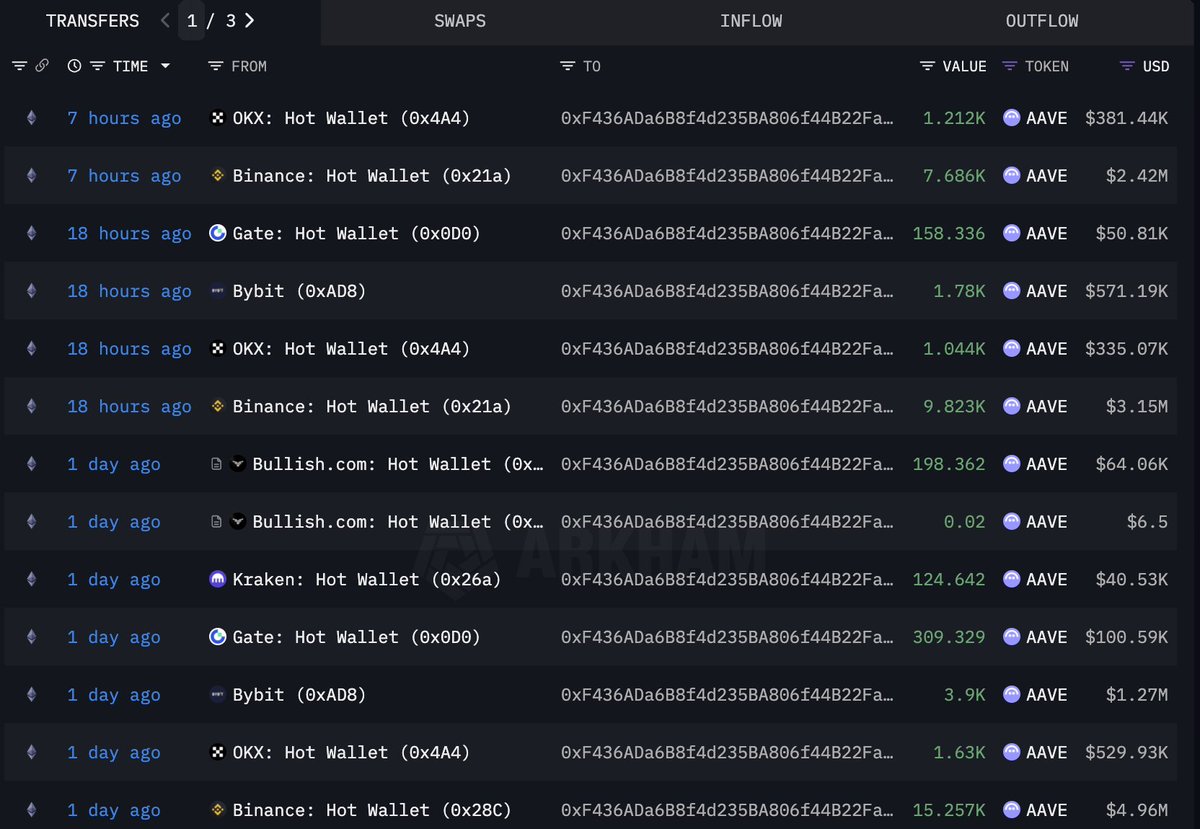Open Bullish.com: Hot Wallet in 198.362 row

point(399,464)
